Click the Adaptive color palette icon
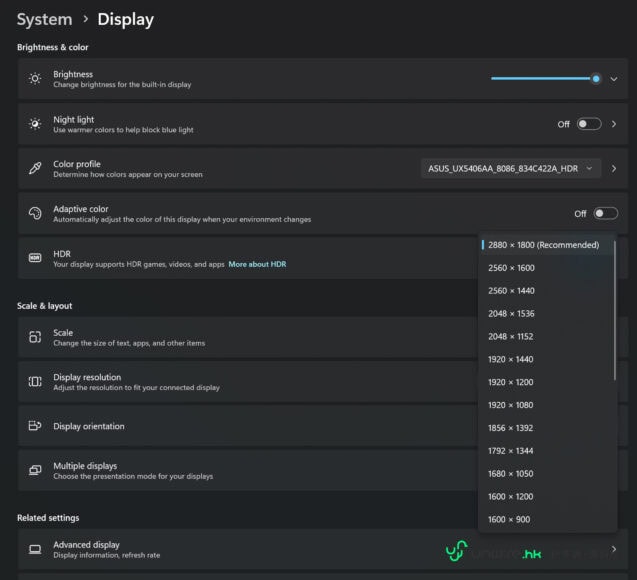 (35, 213)
